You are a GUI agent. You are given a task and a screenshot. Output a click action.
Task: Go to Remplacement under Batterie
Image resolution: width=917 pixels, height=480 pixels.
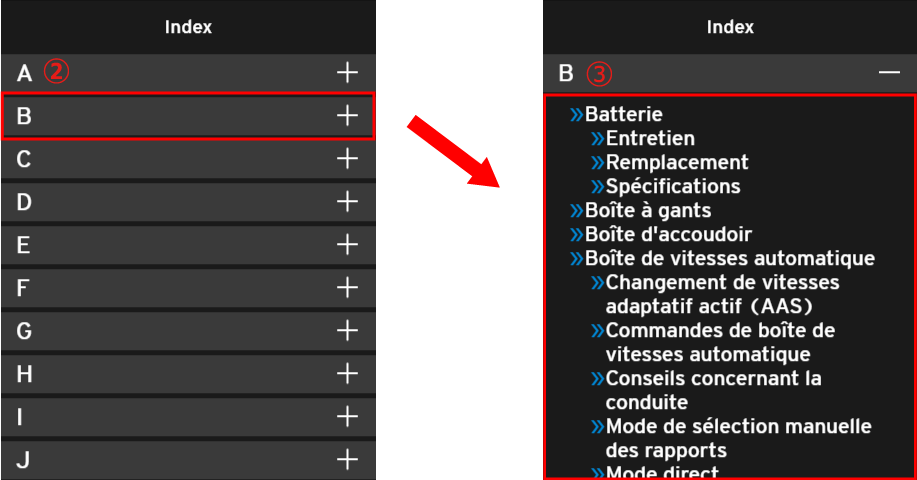coord(676,162)
